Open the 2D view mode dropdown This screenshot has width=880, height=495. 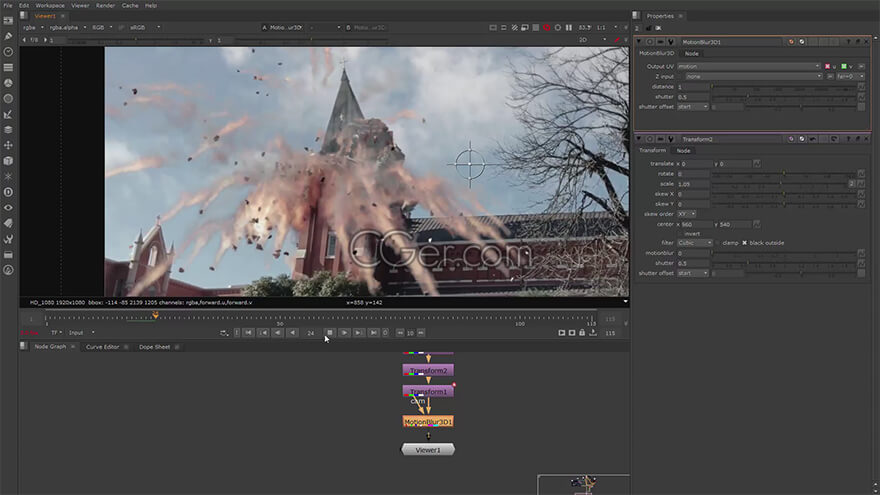[x=592, y=40]
